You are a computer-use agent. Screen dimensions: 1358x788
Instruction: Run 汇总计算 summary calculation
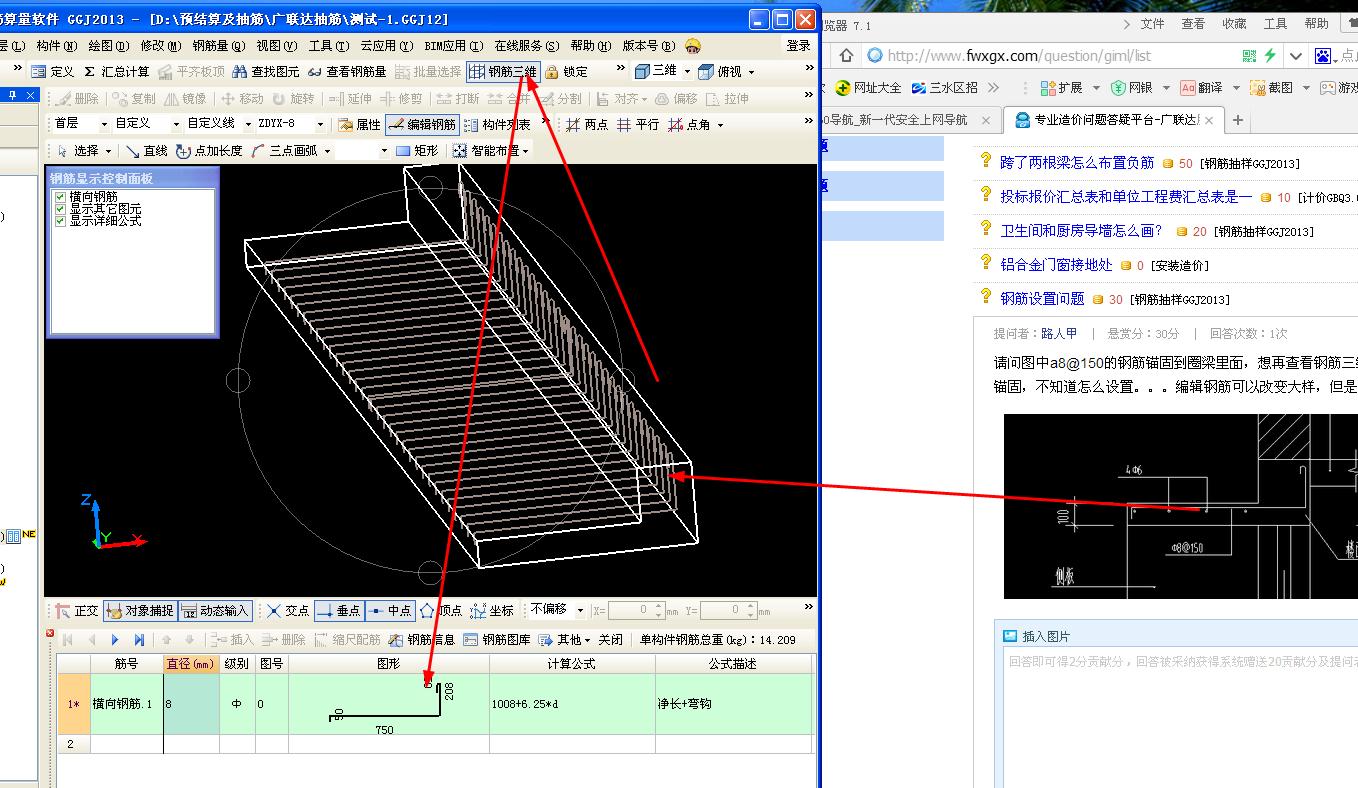click(x=116, y=72)
